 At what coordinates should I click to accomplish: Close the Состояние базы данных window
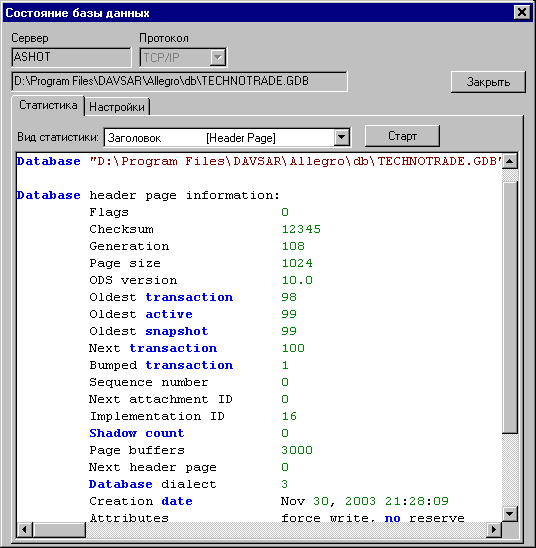pos(522,13)
